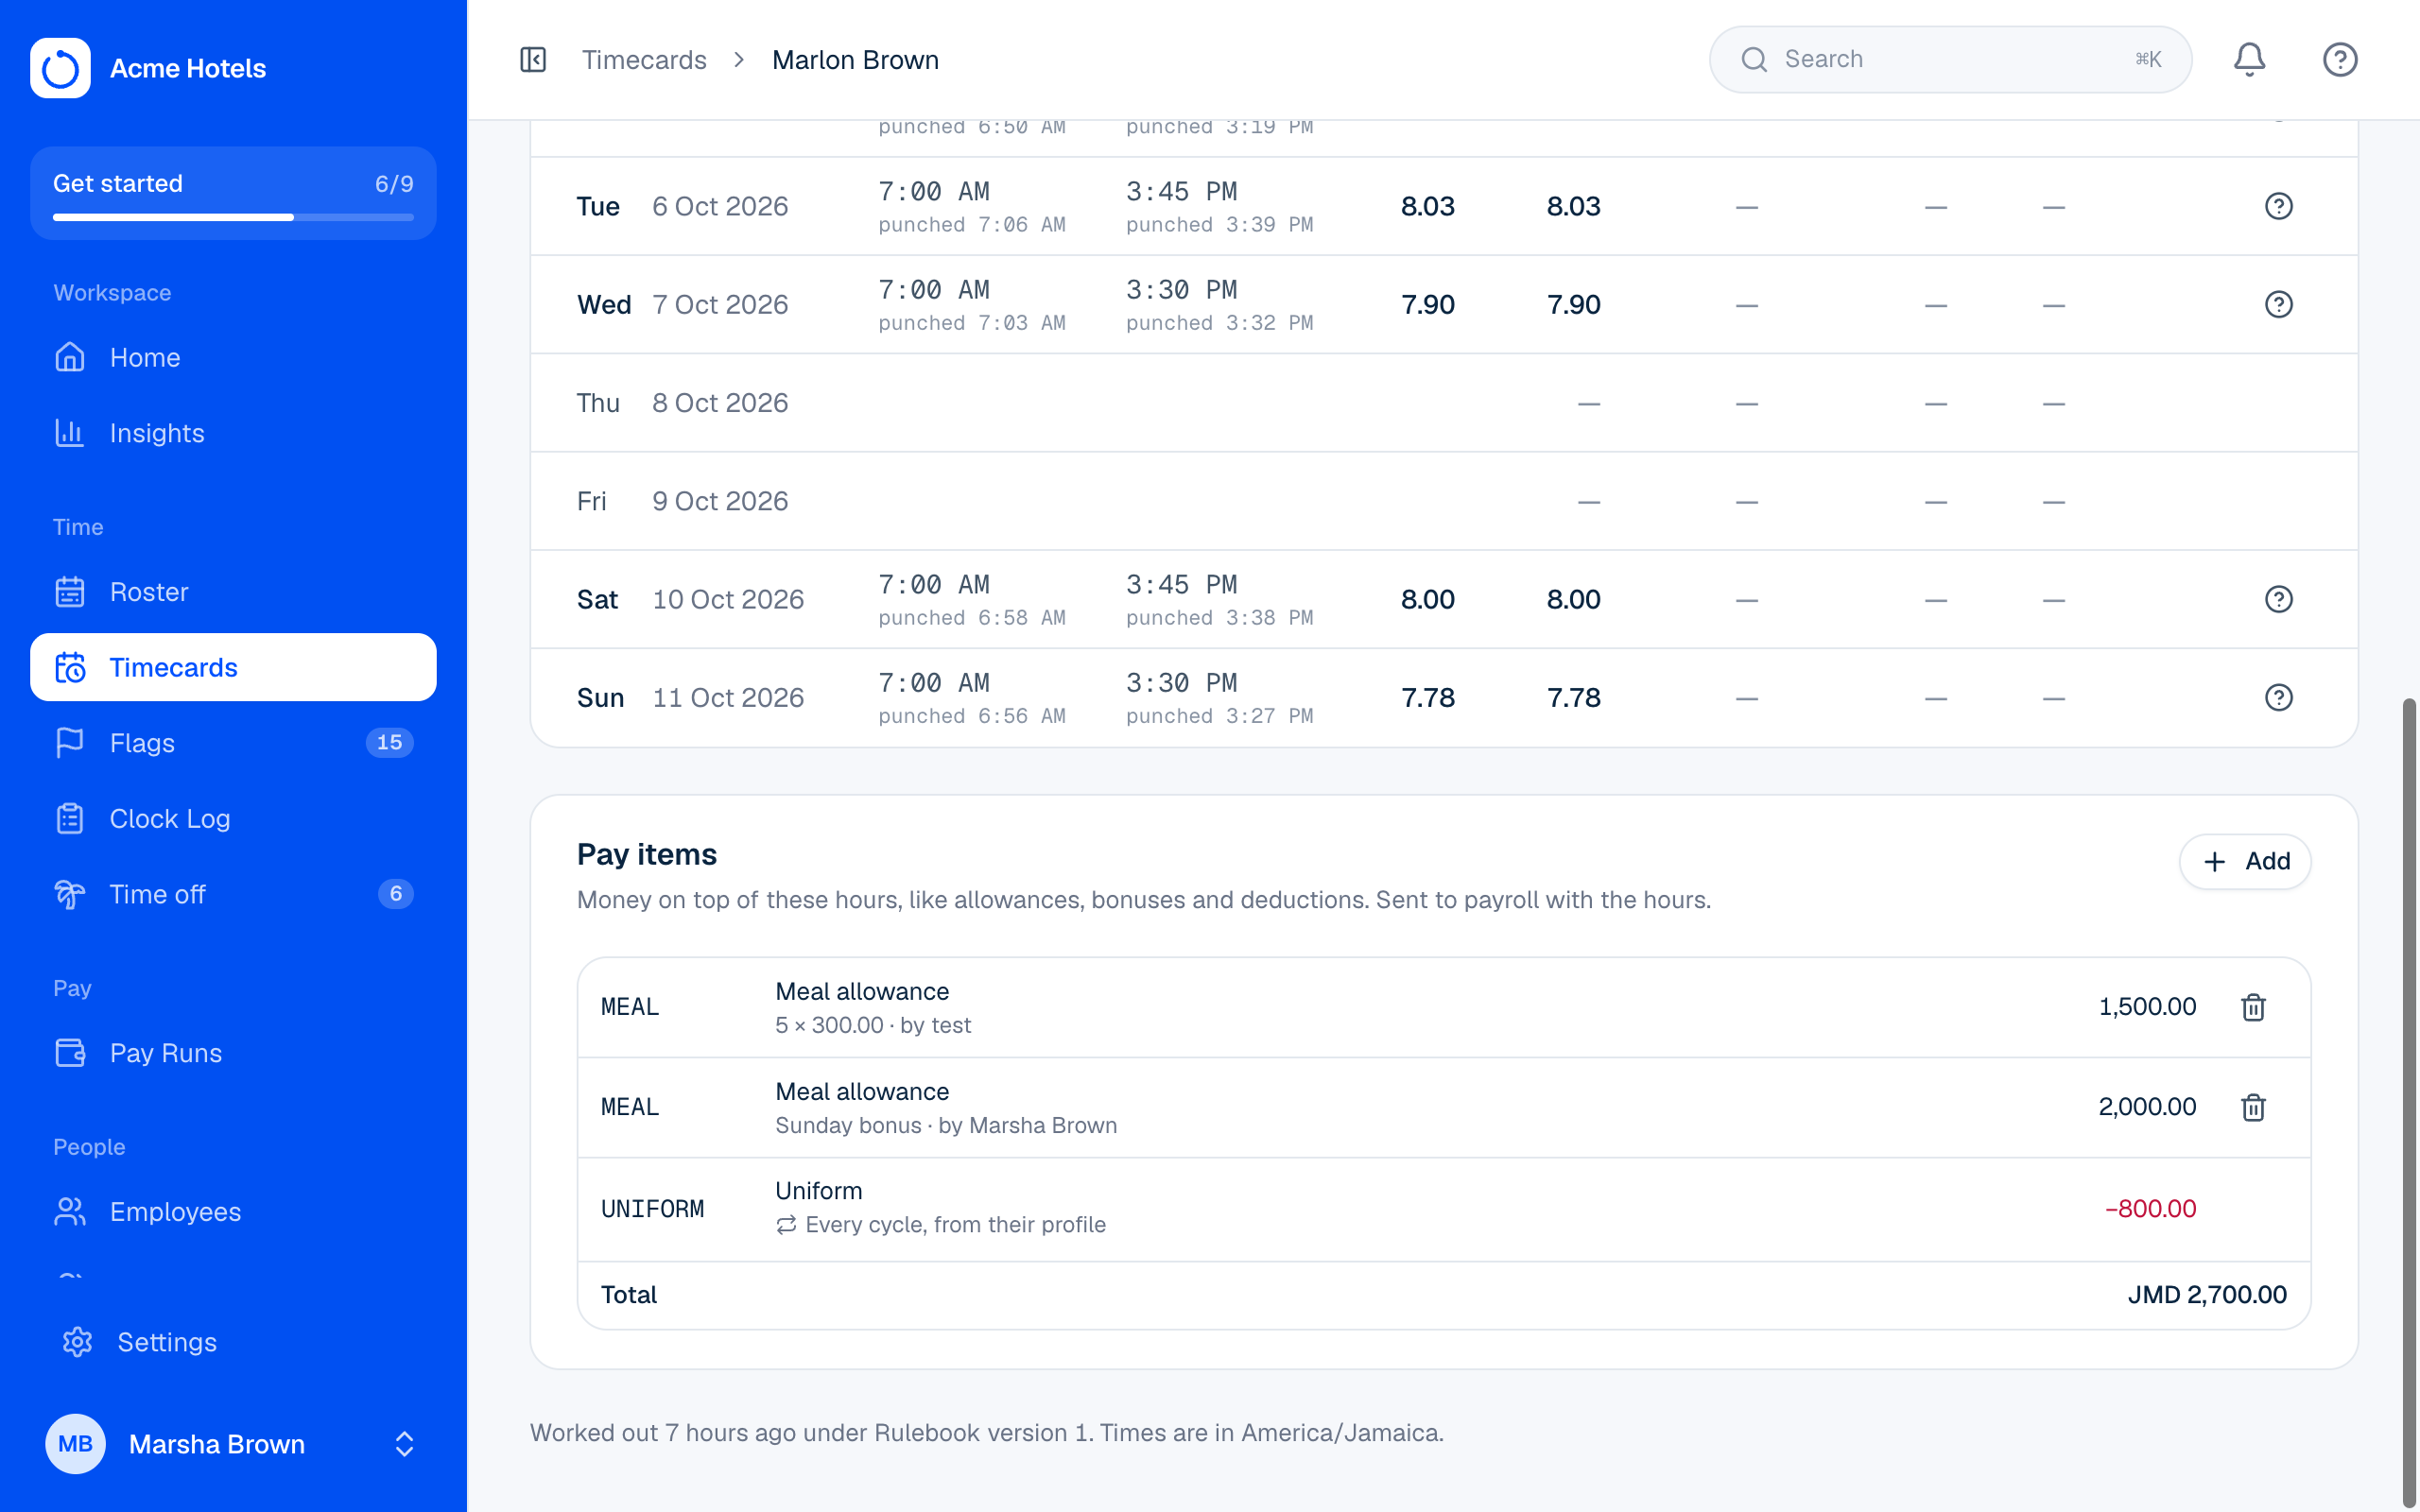Show explanation for Sun 11 Oct row
The image size is (2420, 1512).
point(2278,697)
